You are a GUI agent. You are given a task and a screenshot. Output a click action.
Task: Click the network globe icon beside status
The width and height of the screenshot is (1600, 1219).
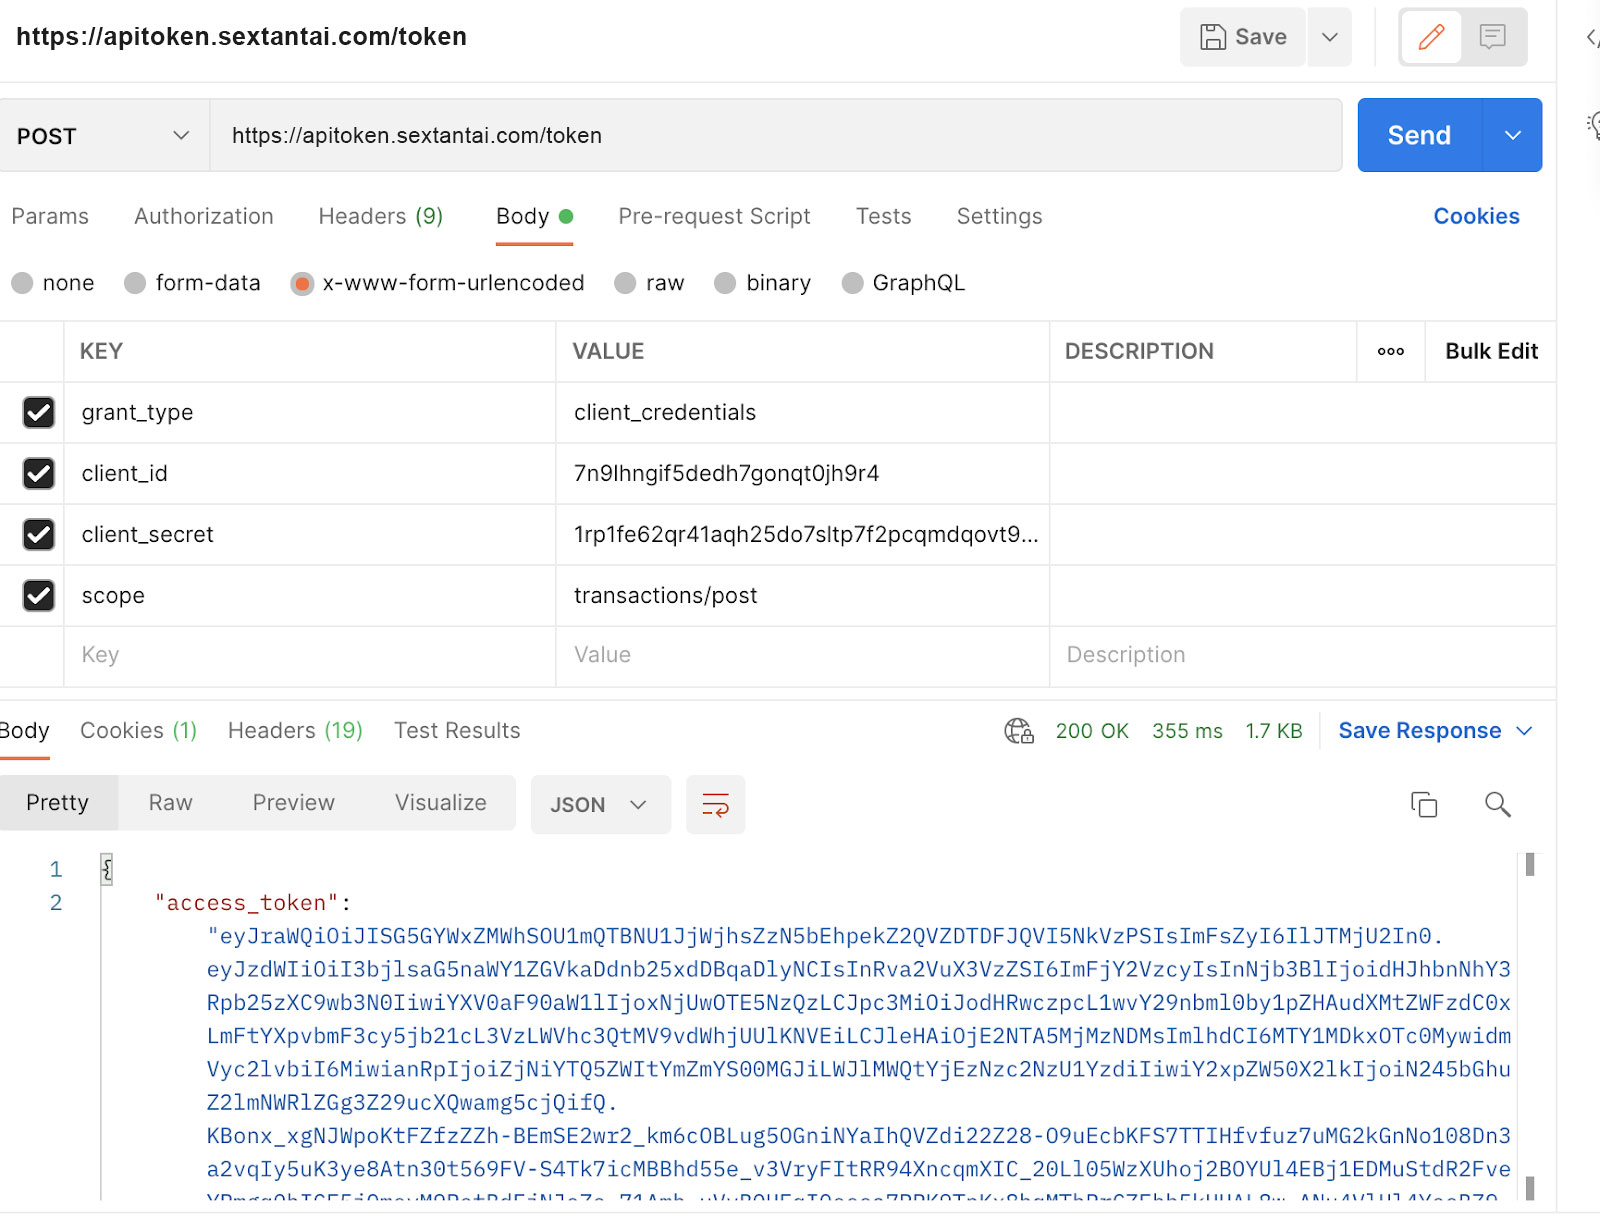tap(1019, 731)
